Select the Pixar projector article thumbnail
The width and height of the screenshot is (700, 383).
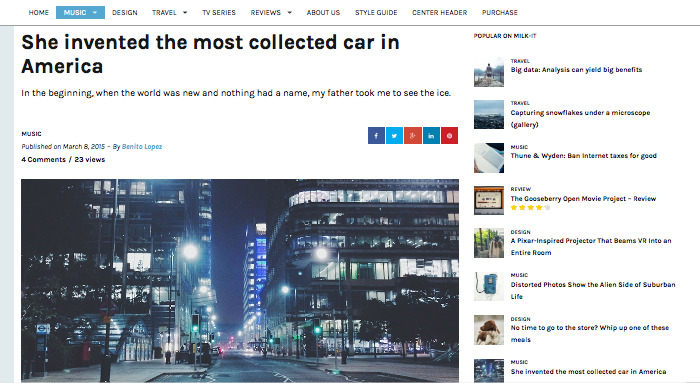coord(489,243)
